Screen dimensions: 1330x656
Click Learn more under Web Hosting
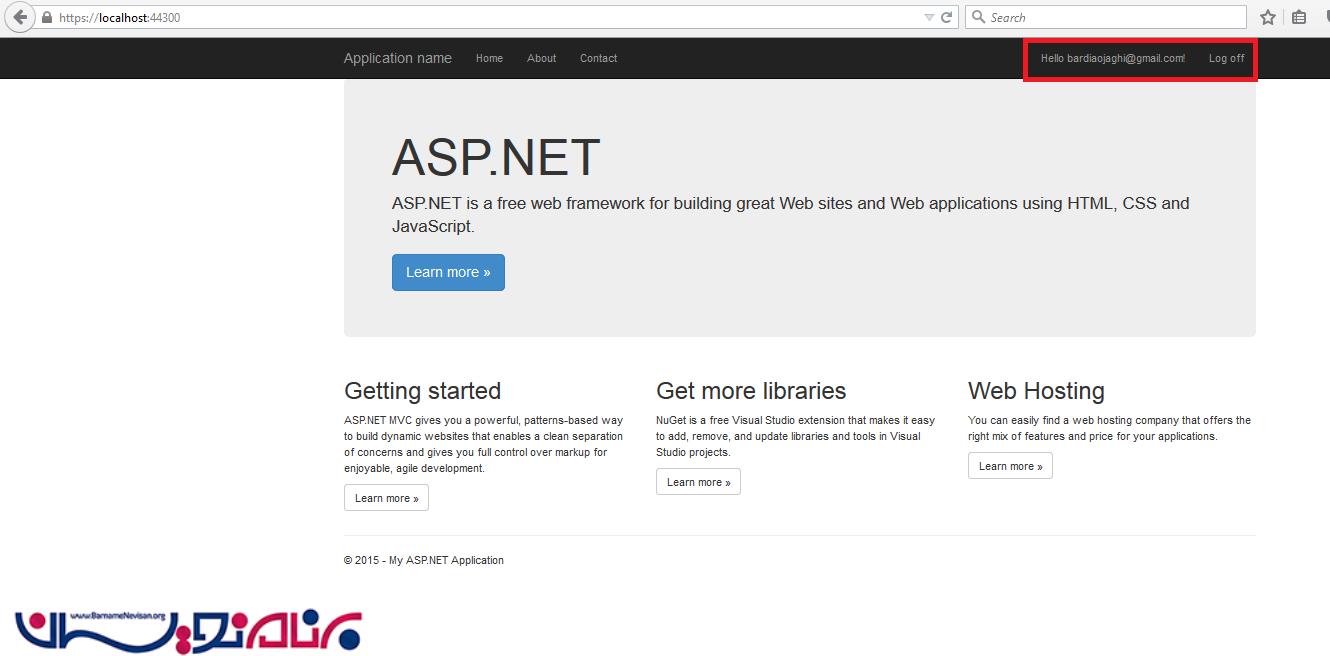(1010, 466)
